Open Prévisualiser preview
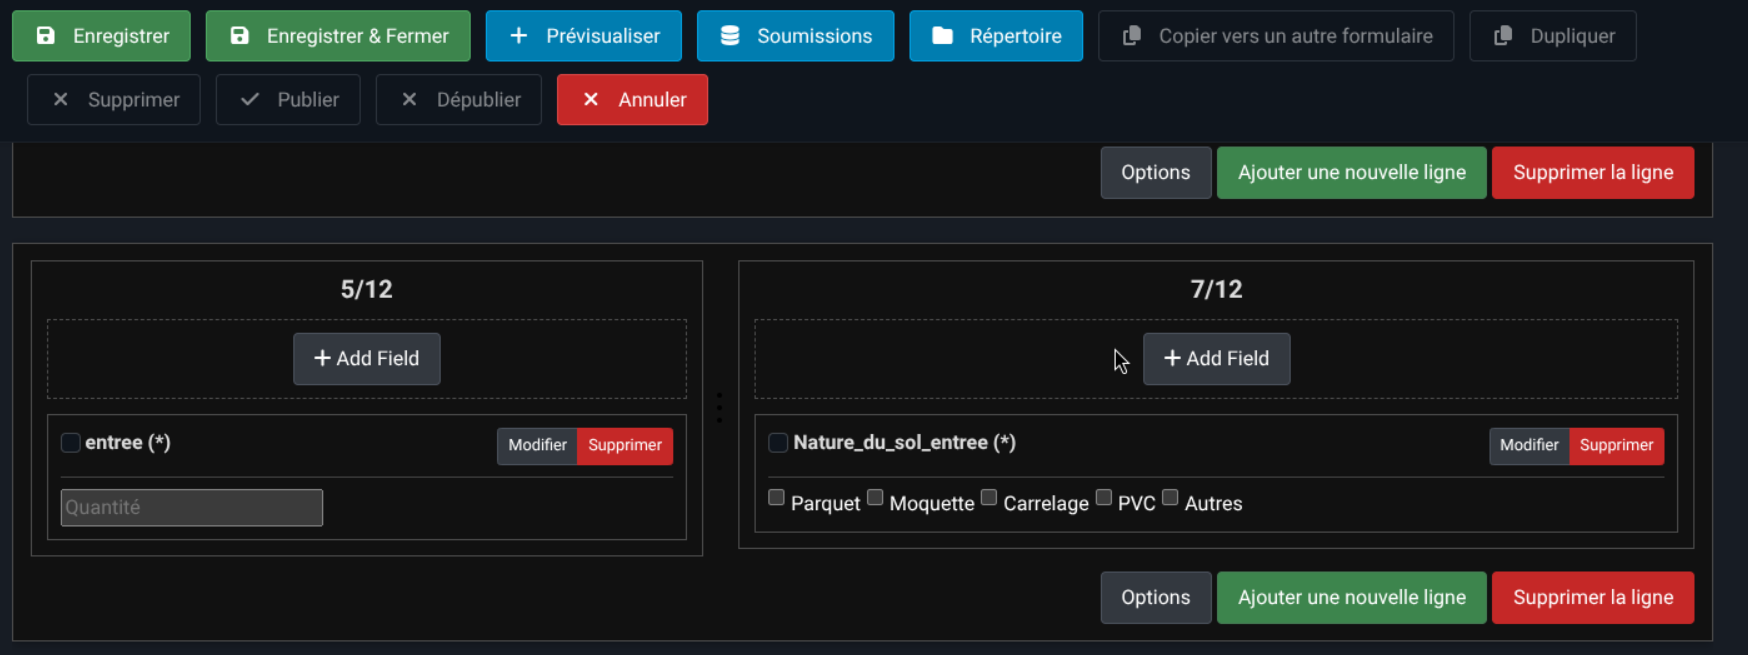Viewport: 1748px width, 655px height. (583, 36)
